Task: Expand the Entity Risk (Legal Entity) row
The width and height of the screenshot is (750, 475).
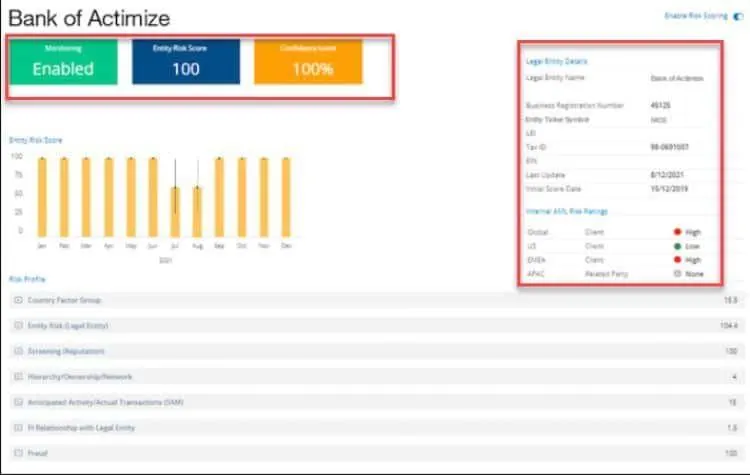Action: click(x=18, y=326)
